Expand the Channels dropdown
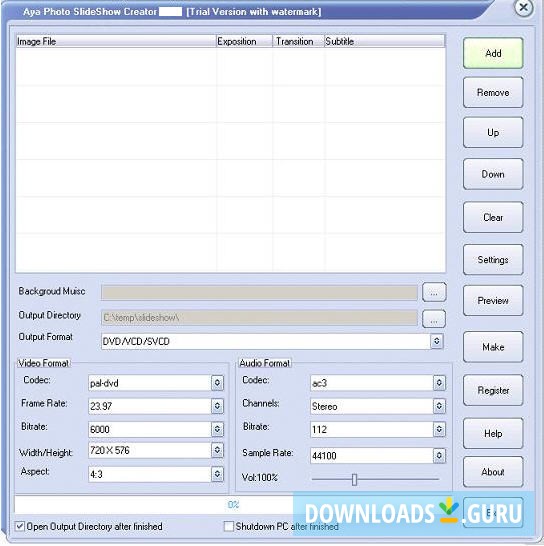 pyautogui.click(x=439, y=406)
